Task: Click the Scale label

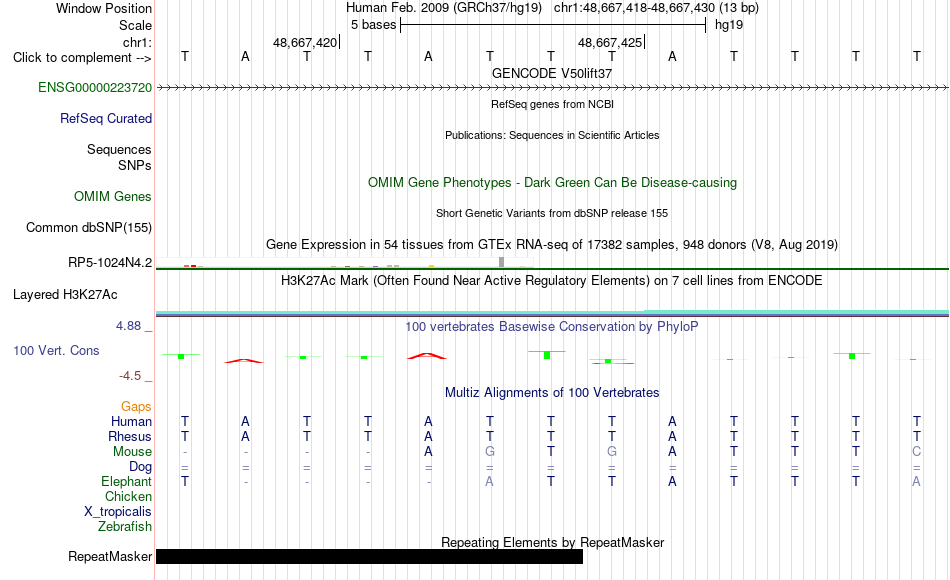Action: point(136,25)
